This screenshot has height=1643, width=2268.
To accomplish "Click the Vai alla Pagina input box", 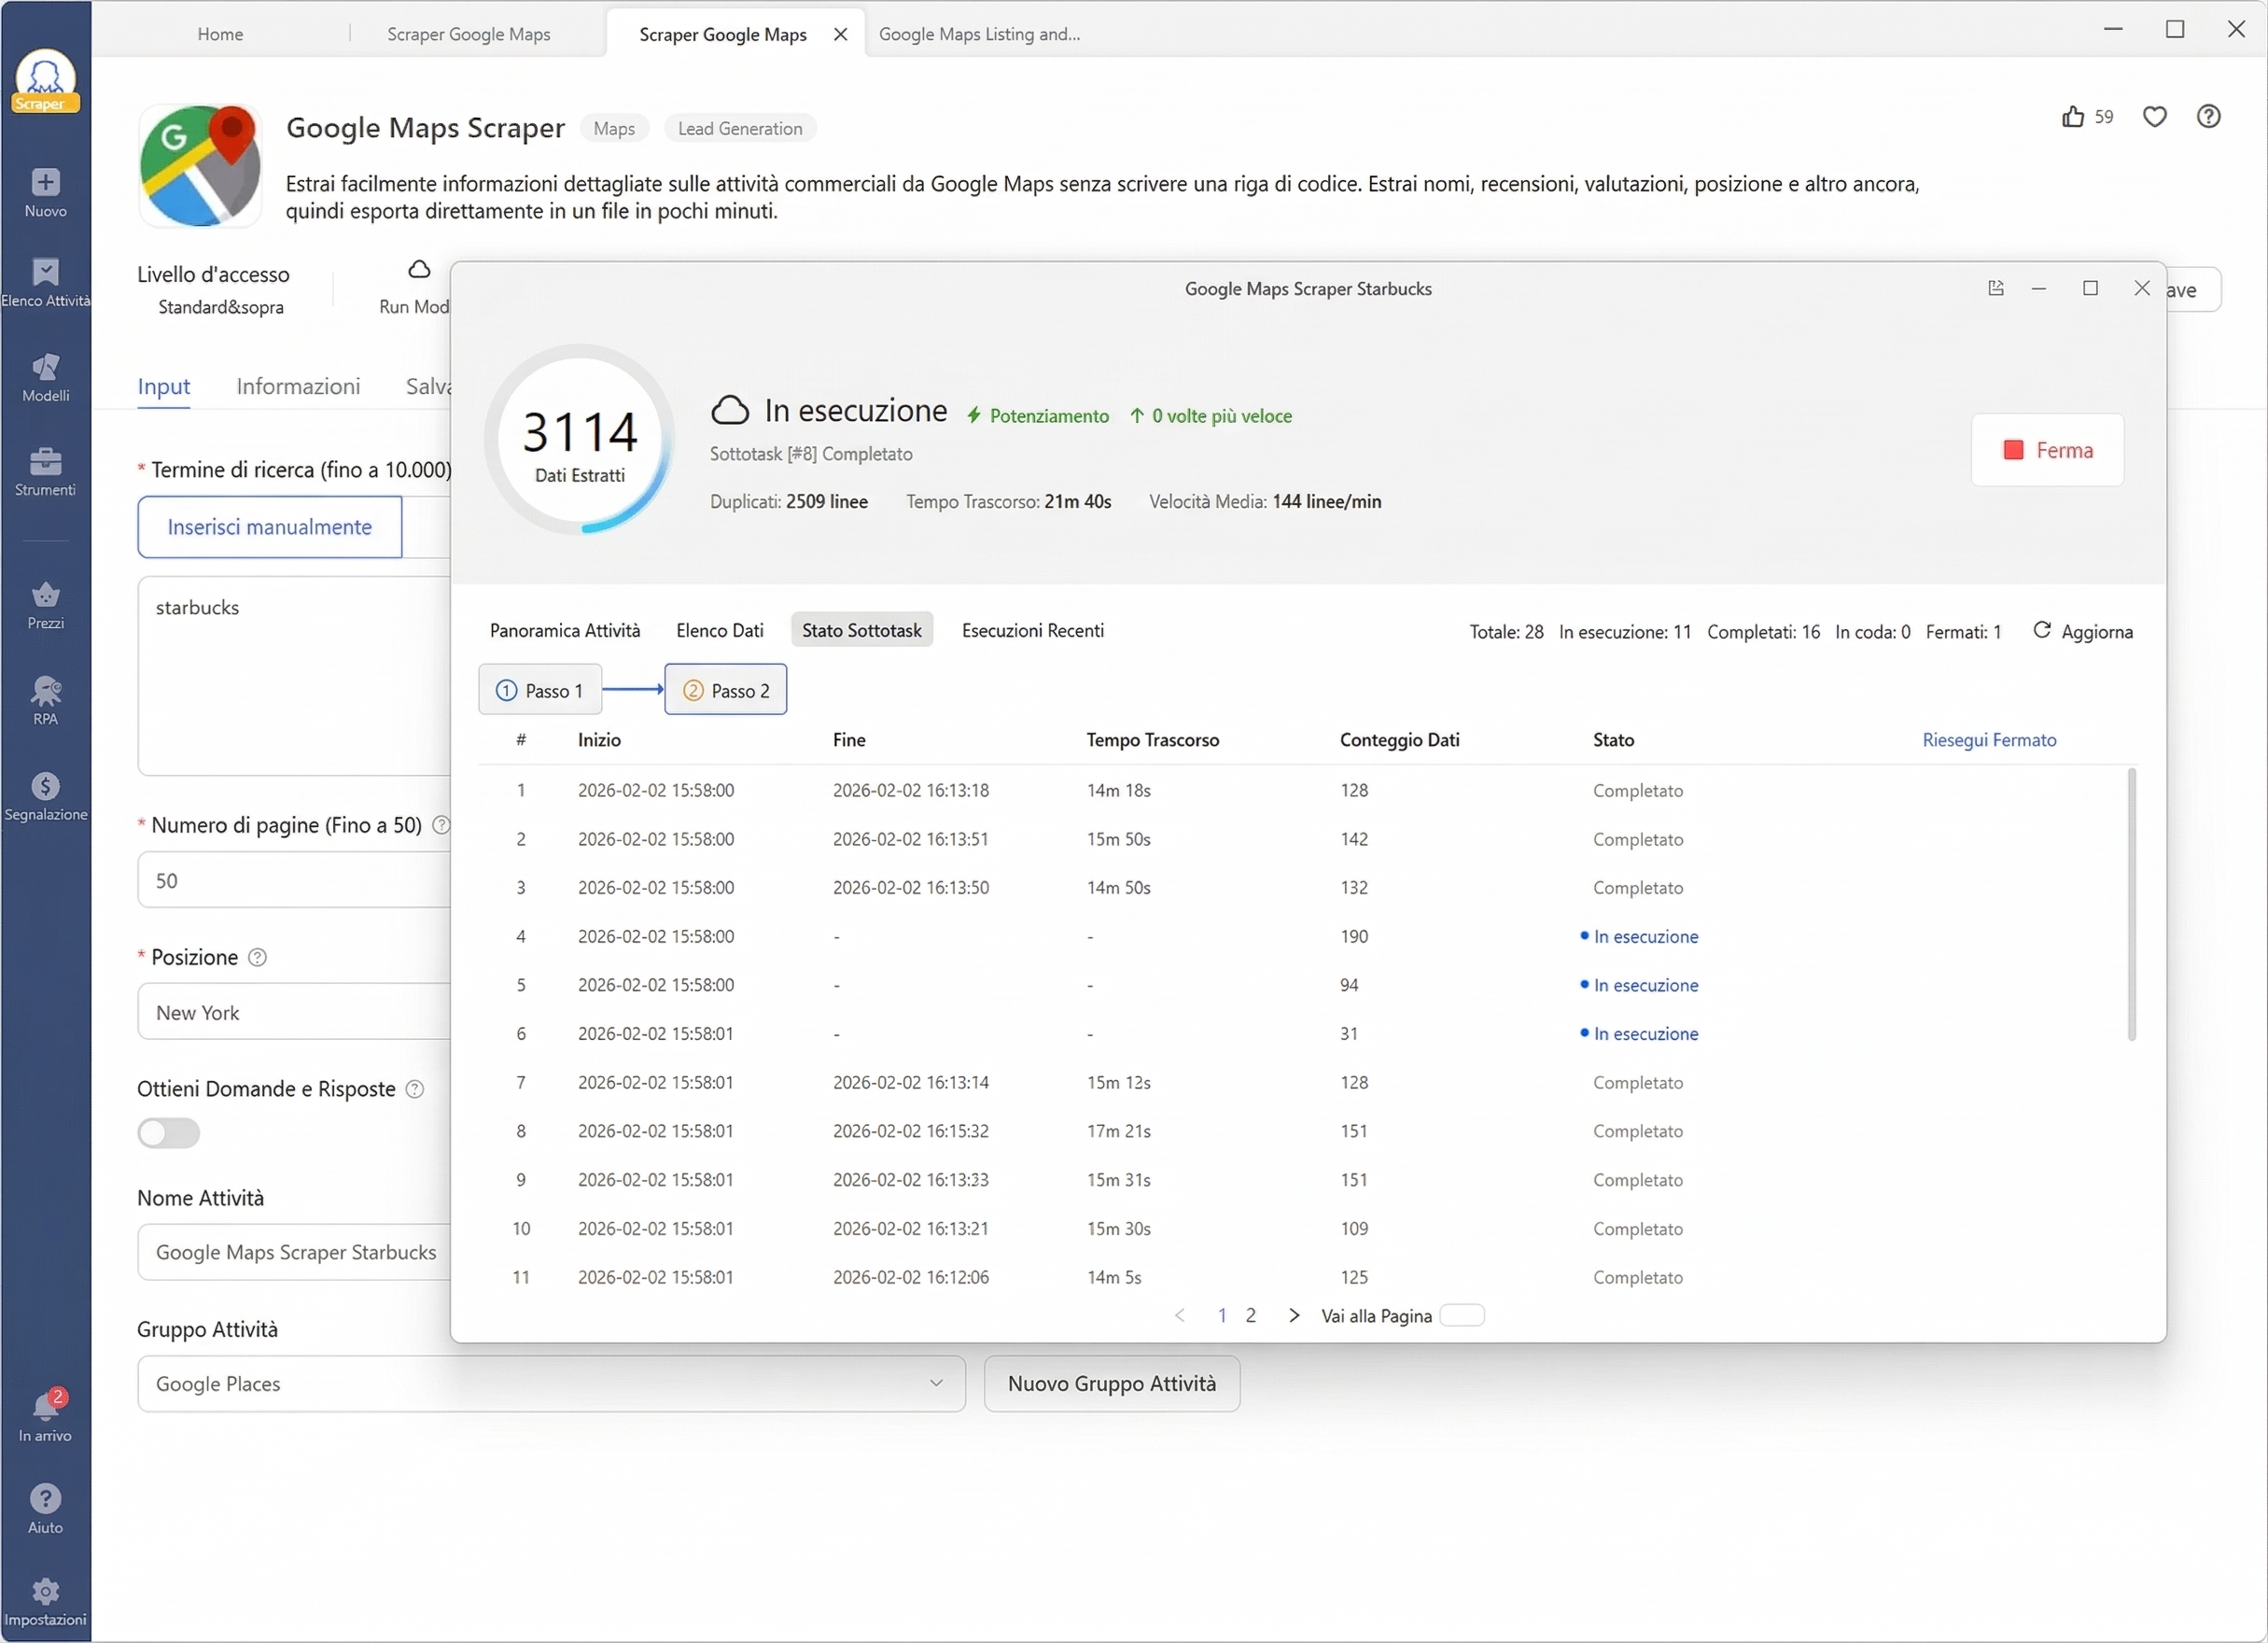I will tap(1462, 1316).
